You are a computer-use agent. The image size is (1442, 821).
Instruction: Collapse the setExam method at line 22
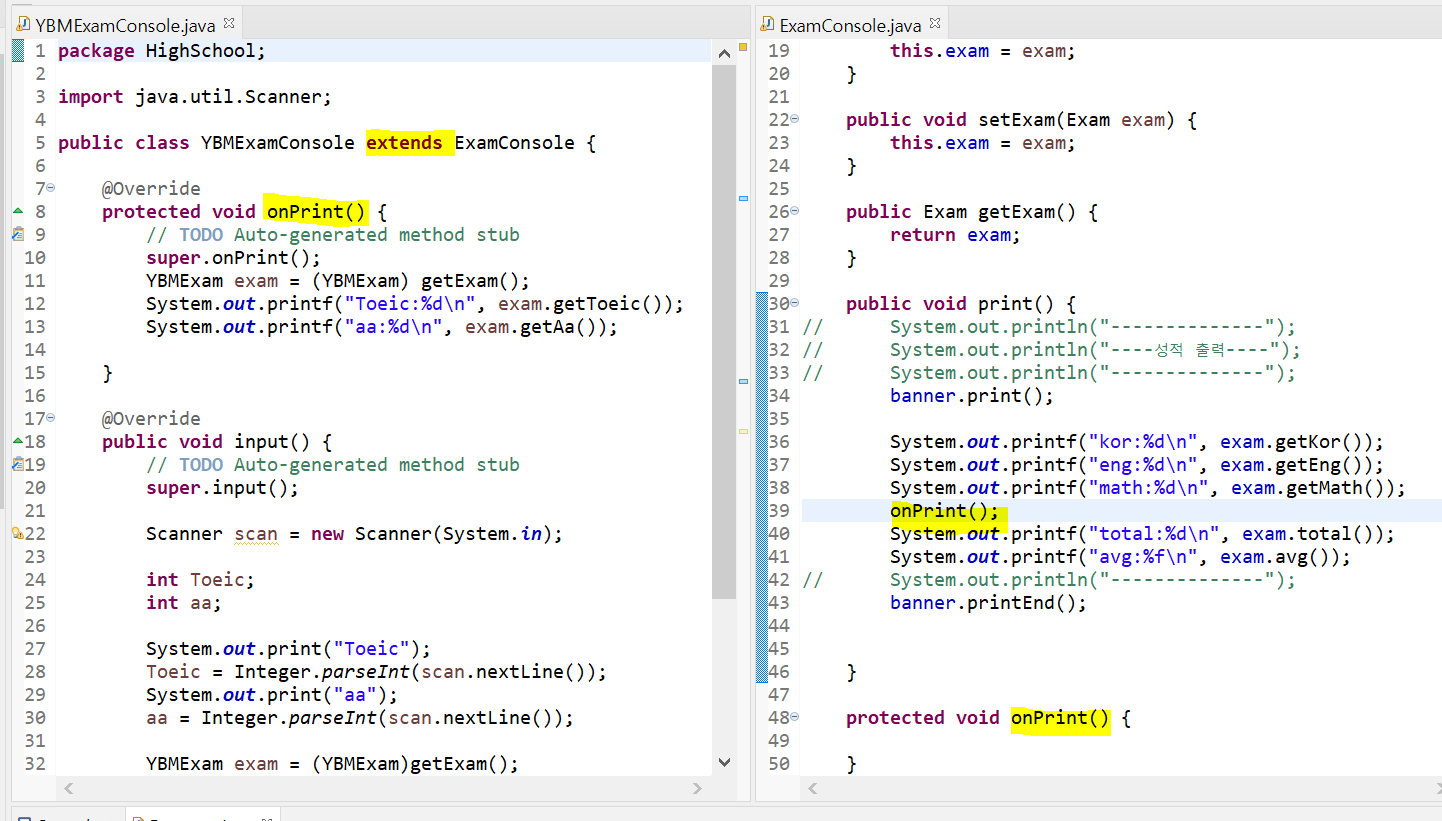click(795, 119)
